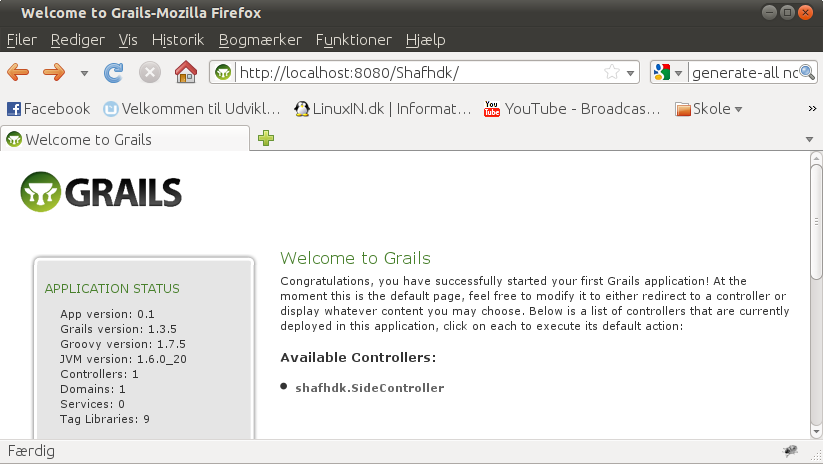Minimize the Firefox window

[769, 12]
